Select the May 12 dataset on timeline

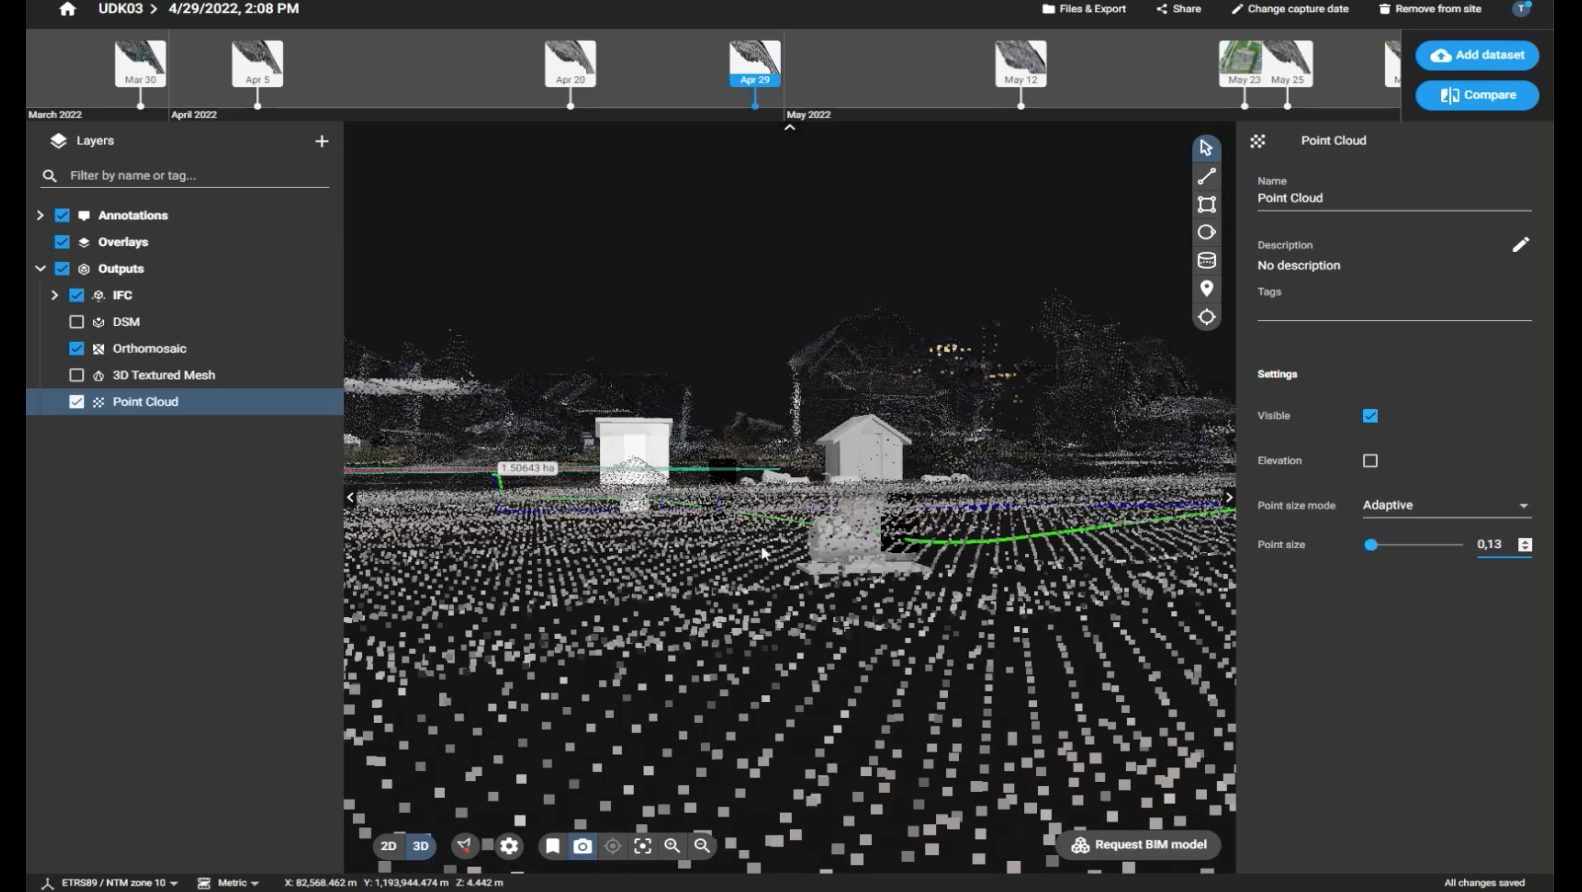(1021, 65)
